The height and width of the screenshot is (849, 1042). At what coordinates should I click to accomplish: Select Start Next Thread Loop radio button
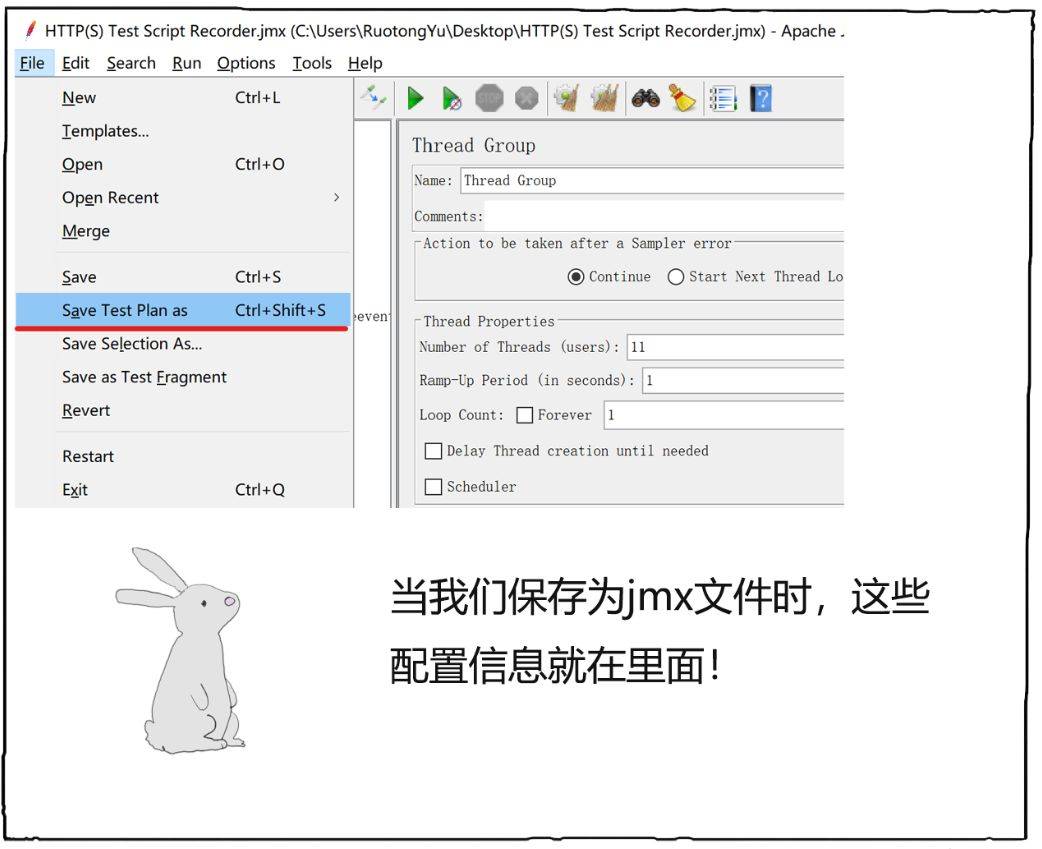click(x=676, y=277)
